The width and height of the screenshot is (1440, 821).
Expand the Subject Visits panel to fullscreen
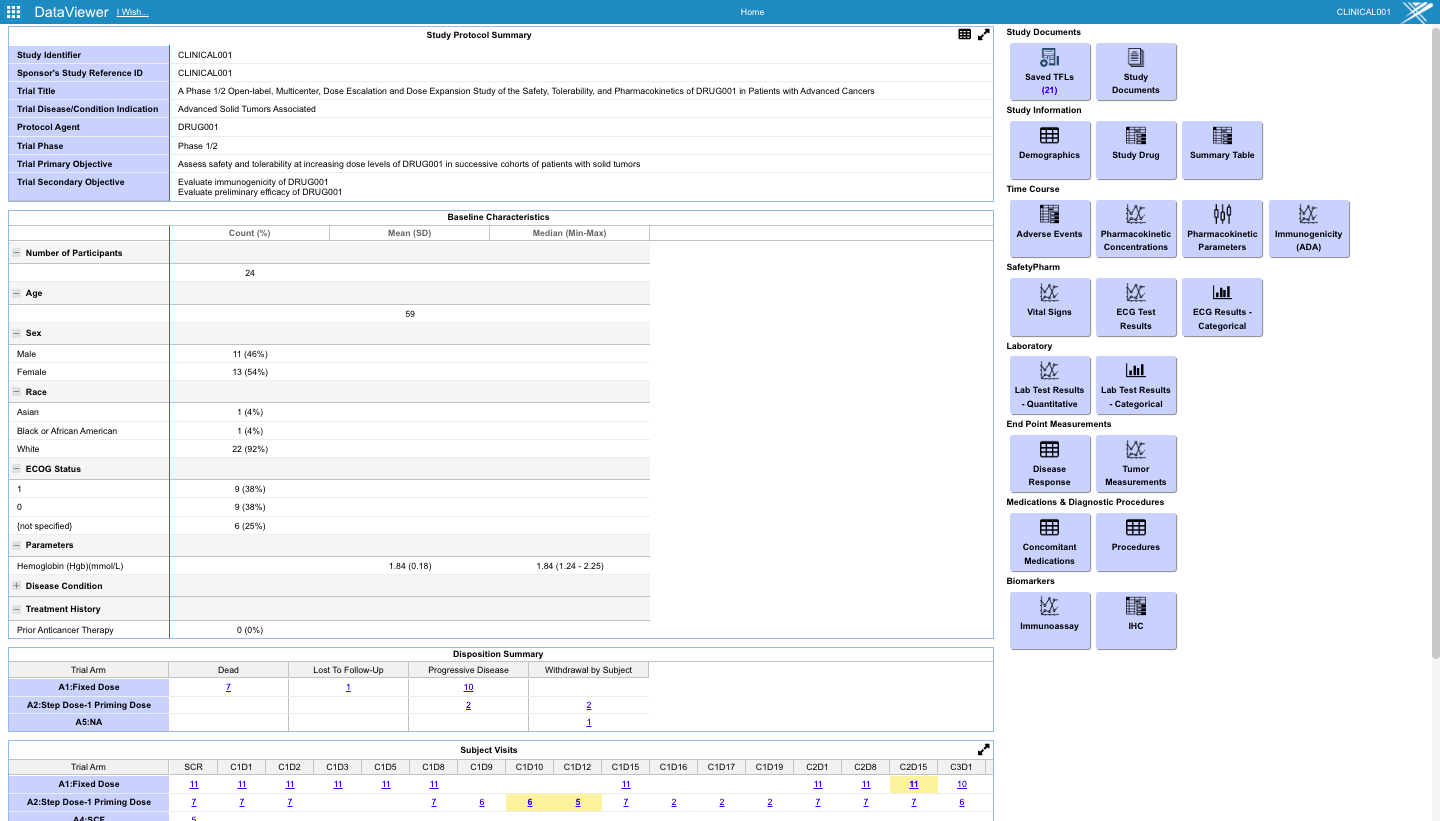(984, 748)
